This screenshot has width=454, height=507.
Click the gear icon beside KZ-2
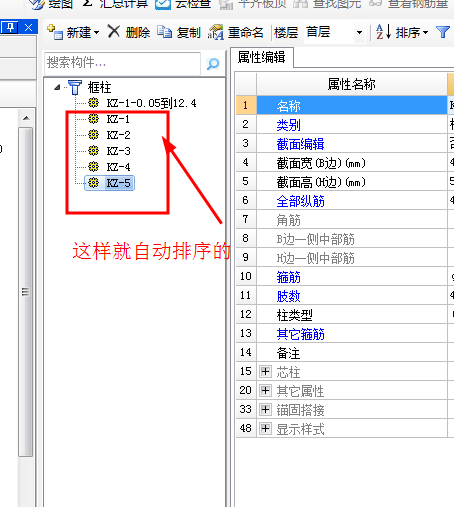tap(93, 135)
